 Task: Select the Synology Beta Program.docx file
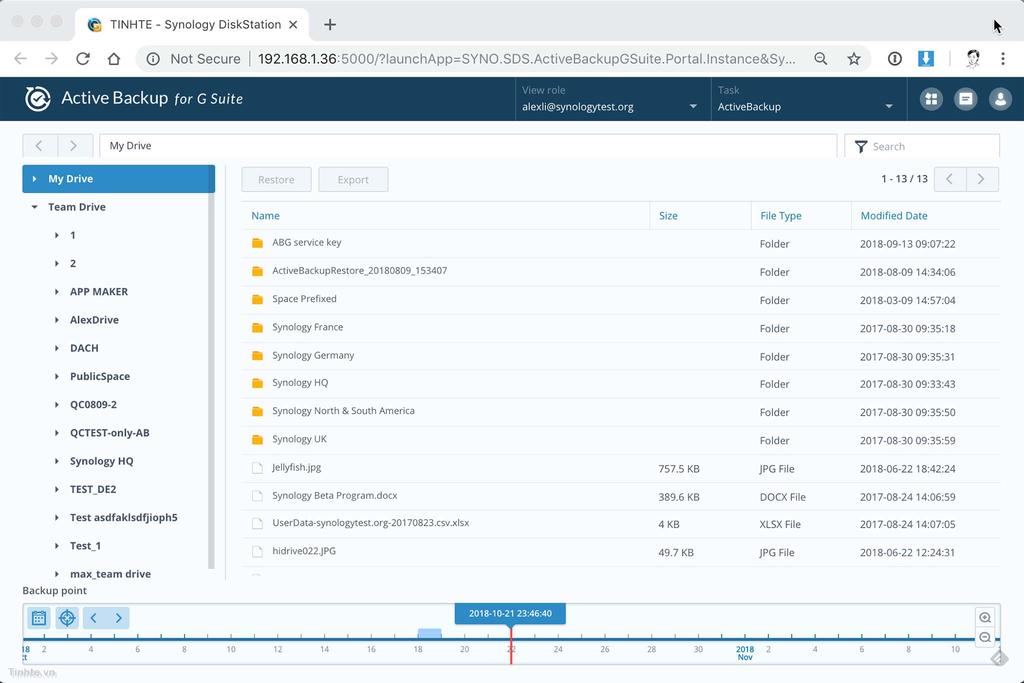click(620, 496)
